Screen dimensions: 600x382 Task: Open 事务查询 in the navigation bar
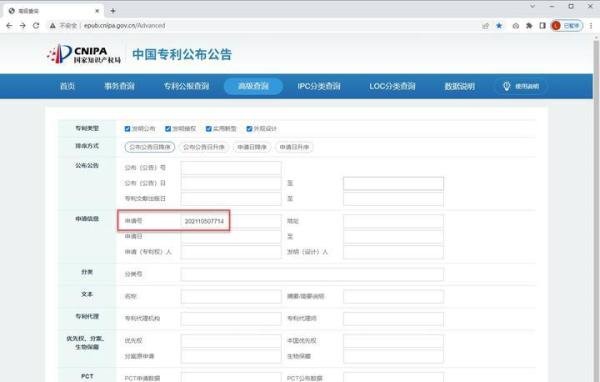(x=119, y=86)
